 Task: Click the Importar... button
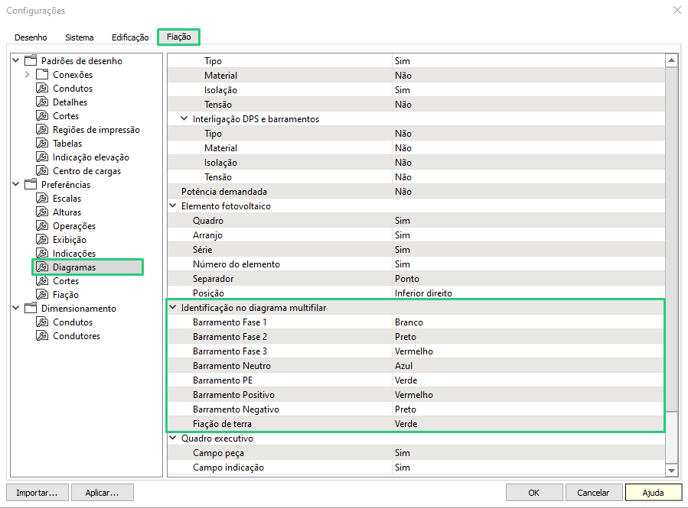pyautogui.click(x=36, y=493)
